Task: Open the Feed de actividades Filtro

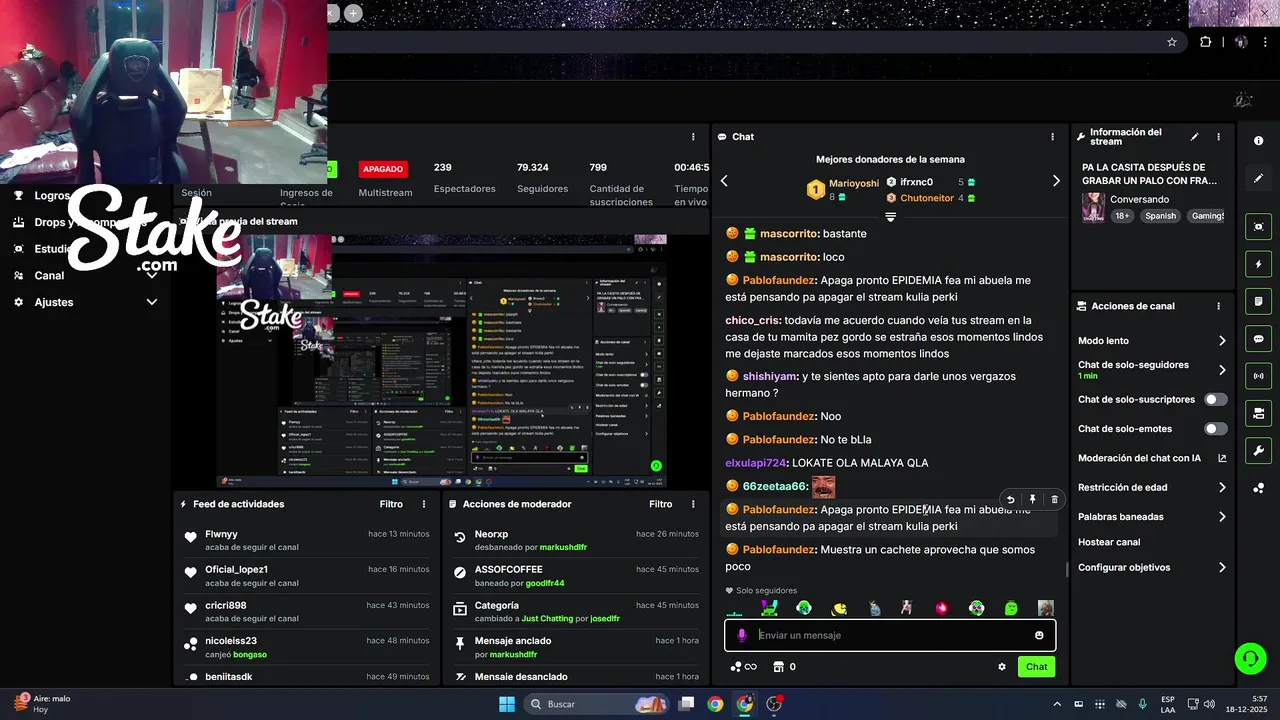Action: pos(391,504)
